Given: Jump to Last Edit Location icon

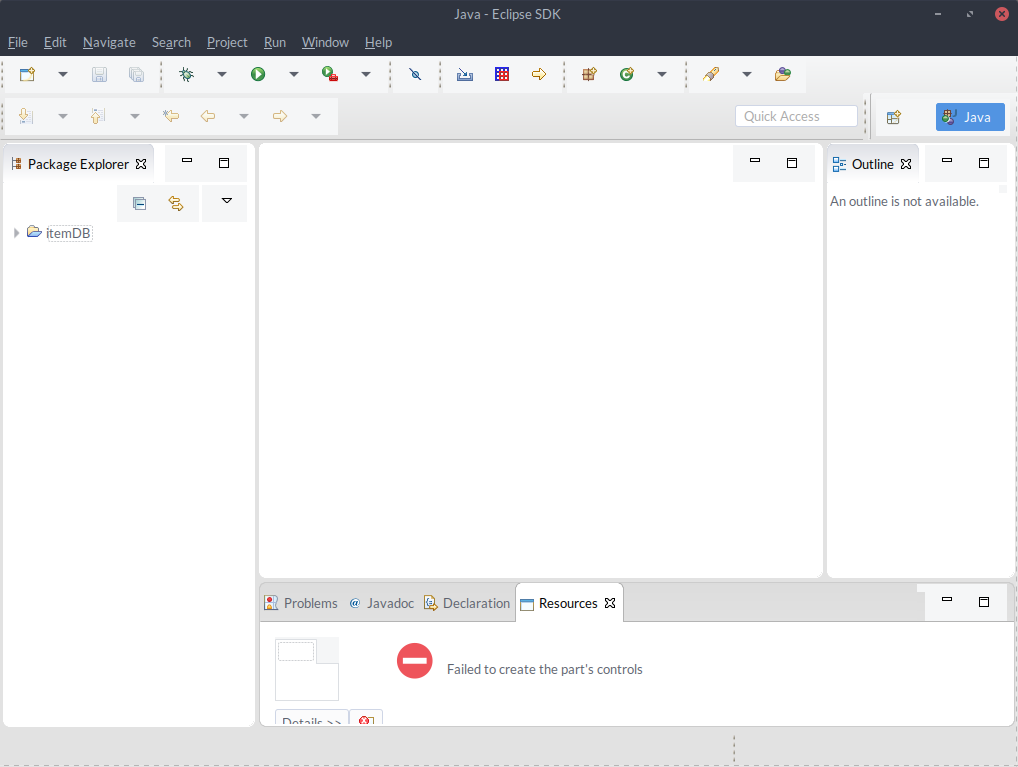Looking at the screenshot, I should click(171, 116).
